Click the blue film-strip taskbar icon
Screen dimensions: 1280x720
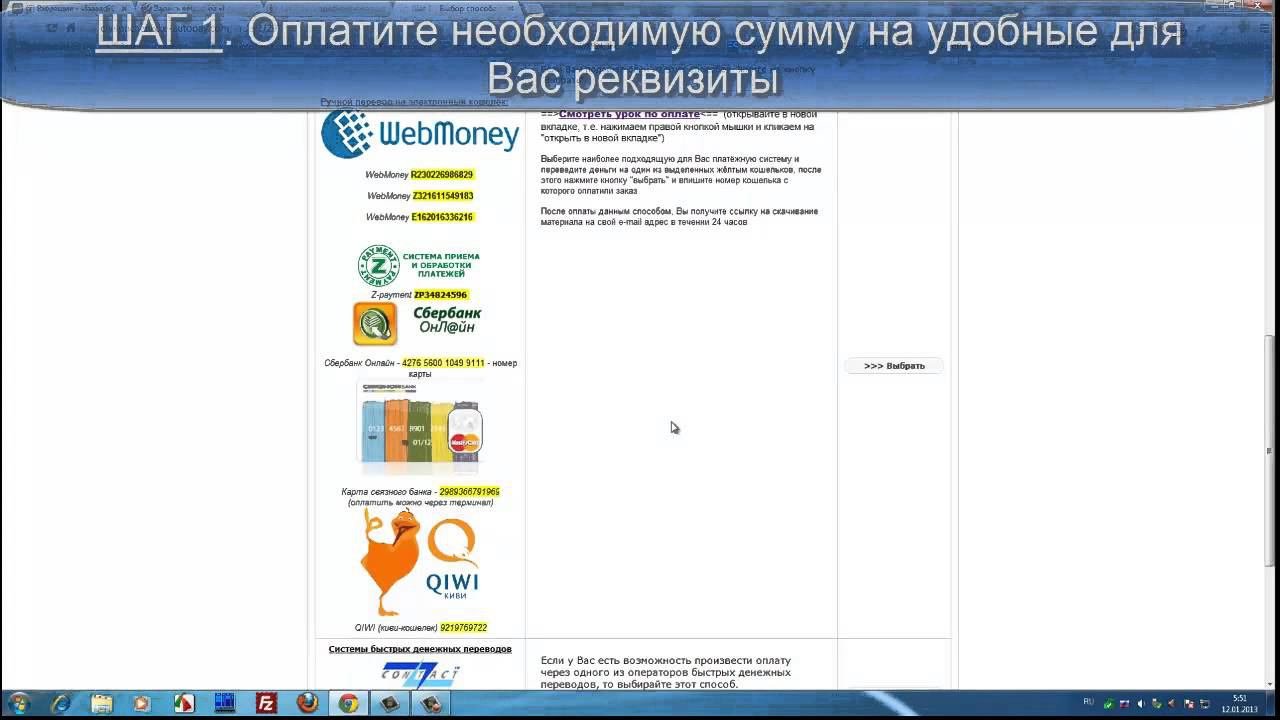coord(225,704)
